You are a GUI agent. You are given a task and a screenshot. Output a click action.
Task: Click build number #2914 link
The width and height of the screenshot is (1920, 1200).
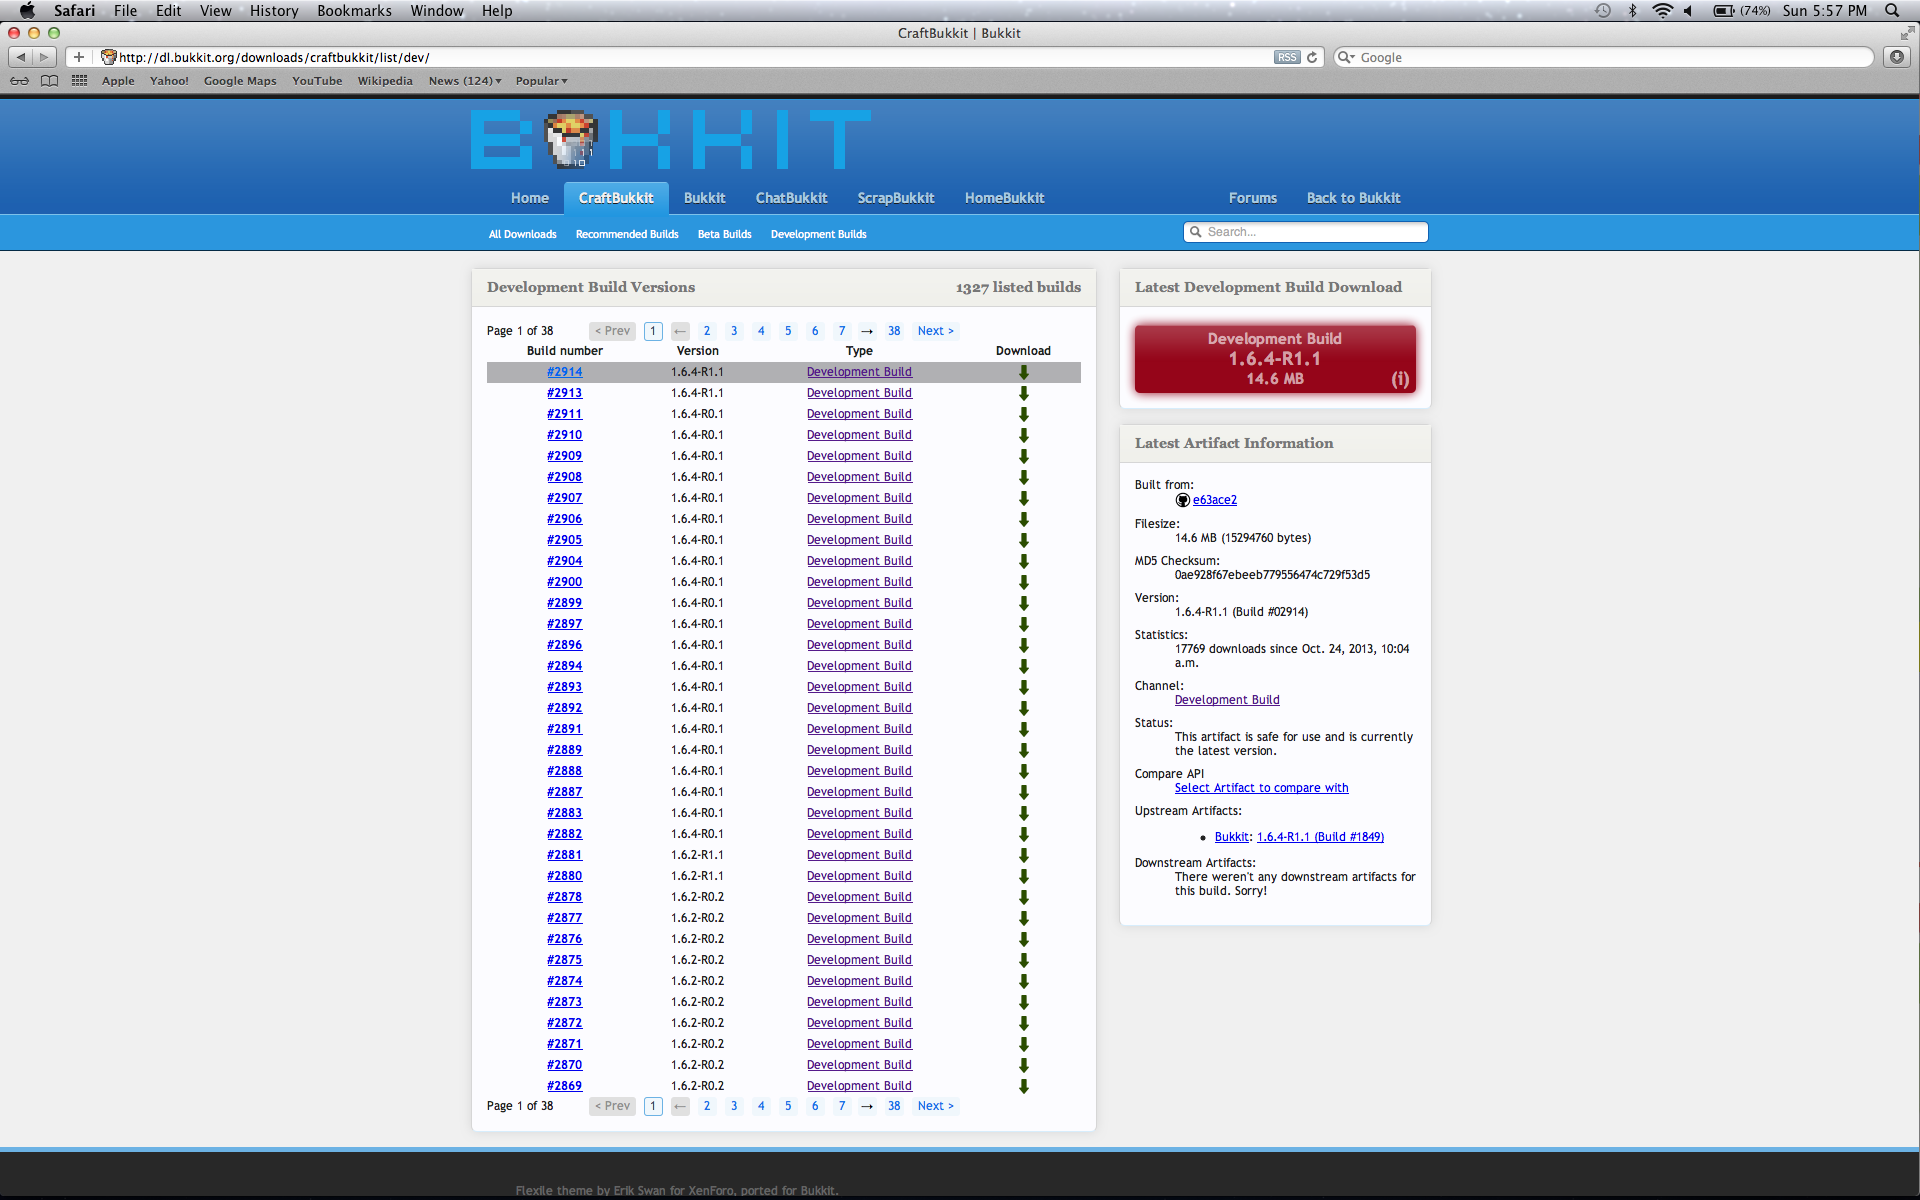pyautogui.click(x=565, y=371)
